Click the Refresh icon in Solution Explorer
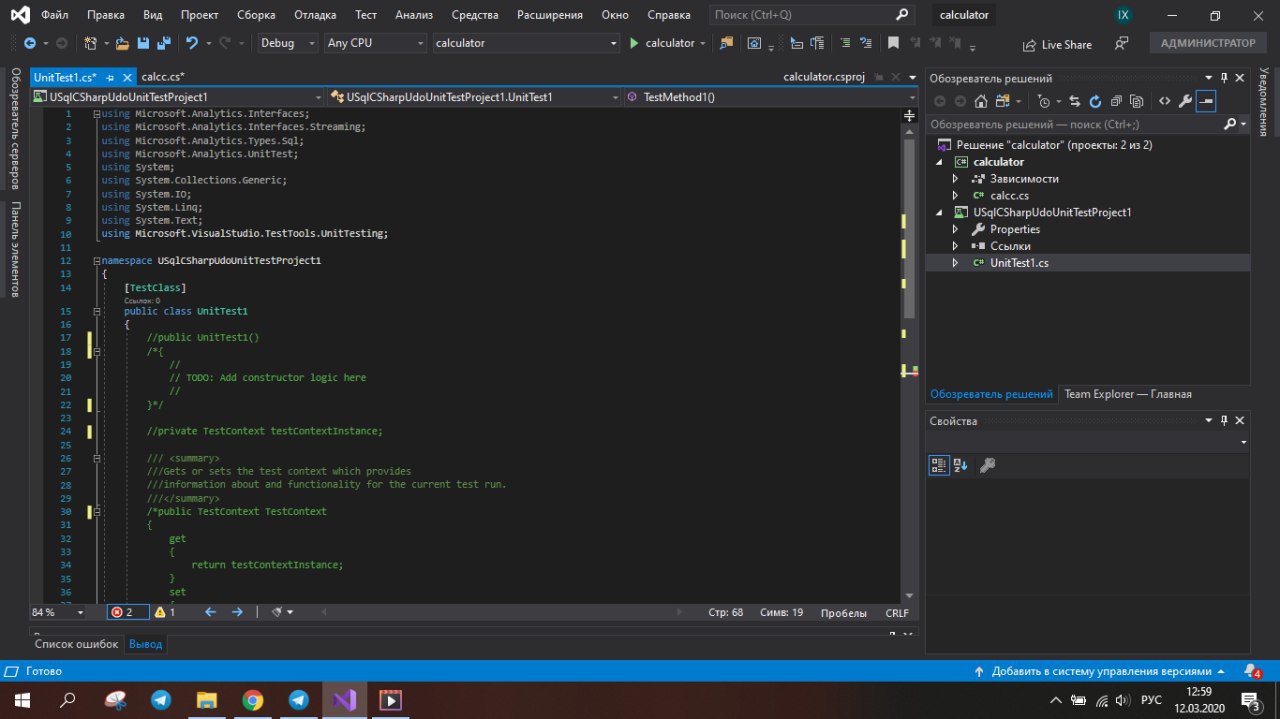1280x719 pixels. coord(1095,101)
